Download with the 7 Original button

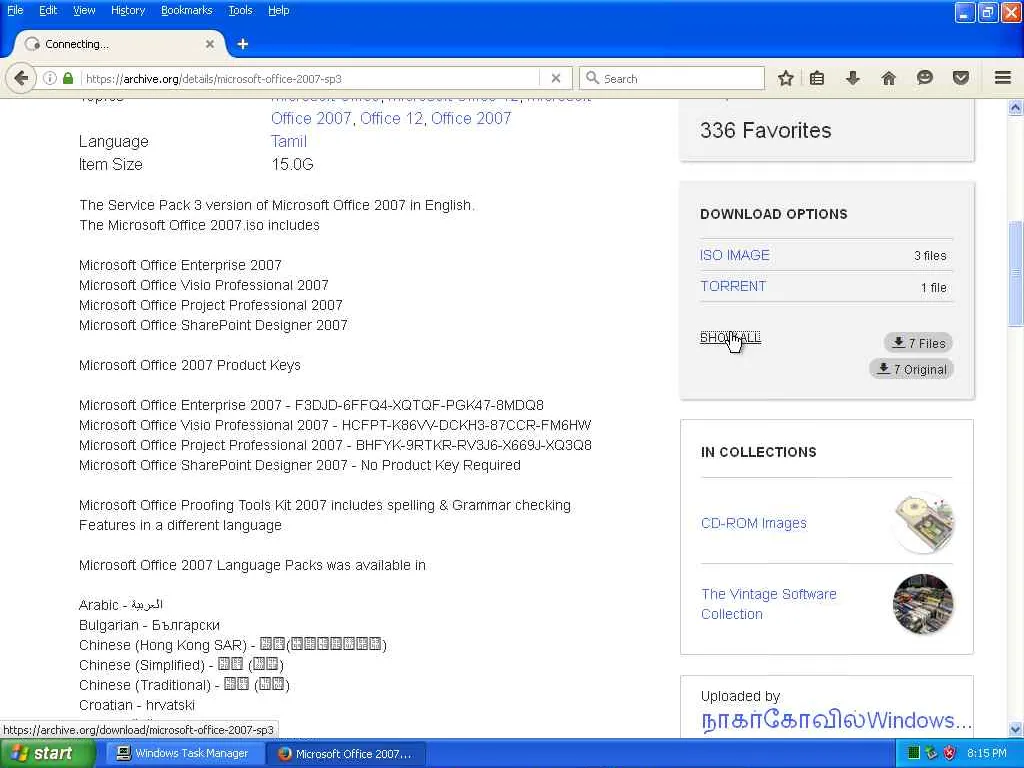click(x=912, y=369)
